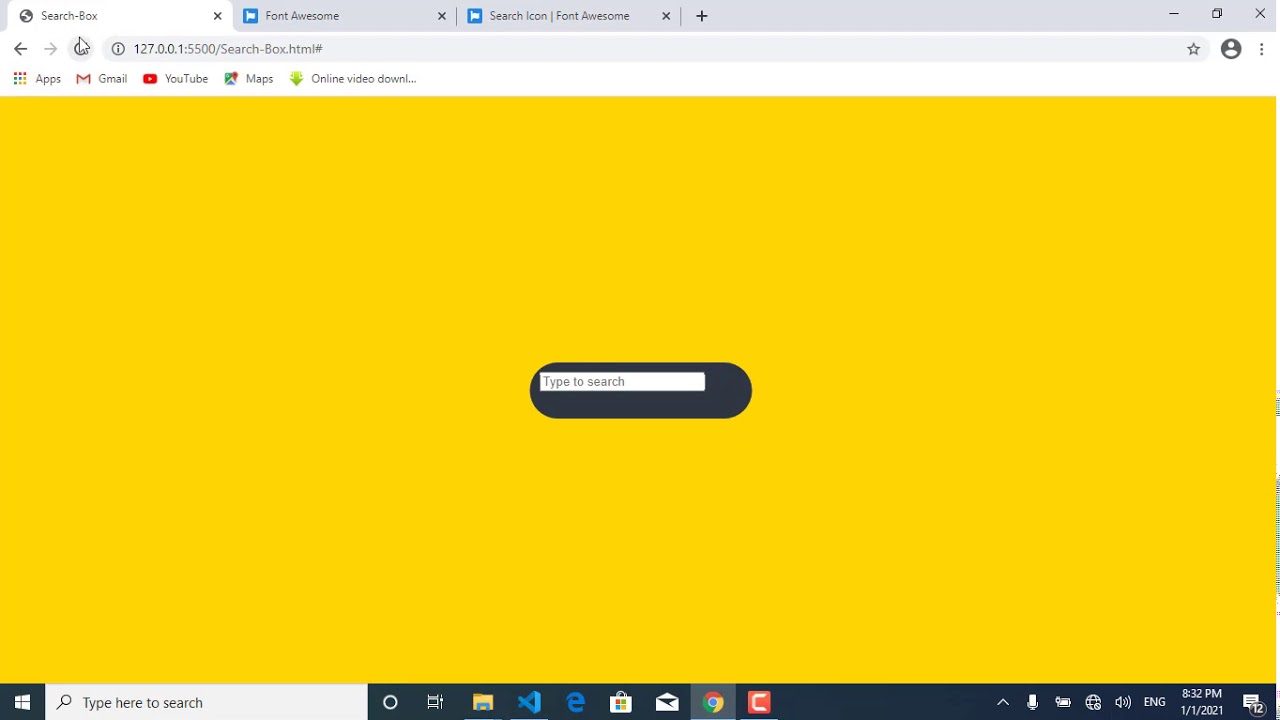The image size is (1280, 720).
Task: Bookmark this page with the star icon
Action: [x=1193, y=49]
